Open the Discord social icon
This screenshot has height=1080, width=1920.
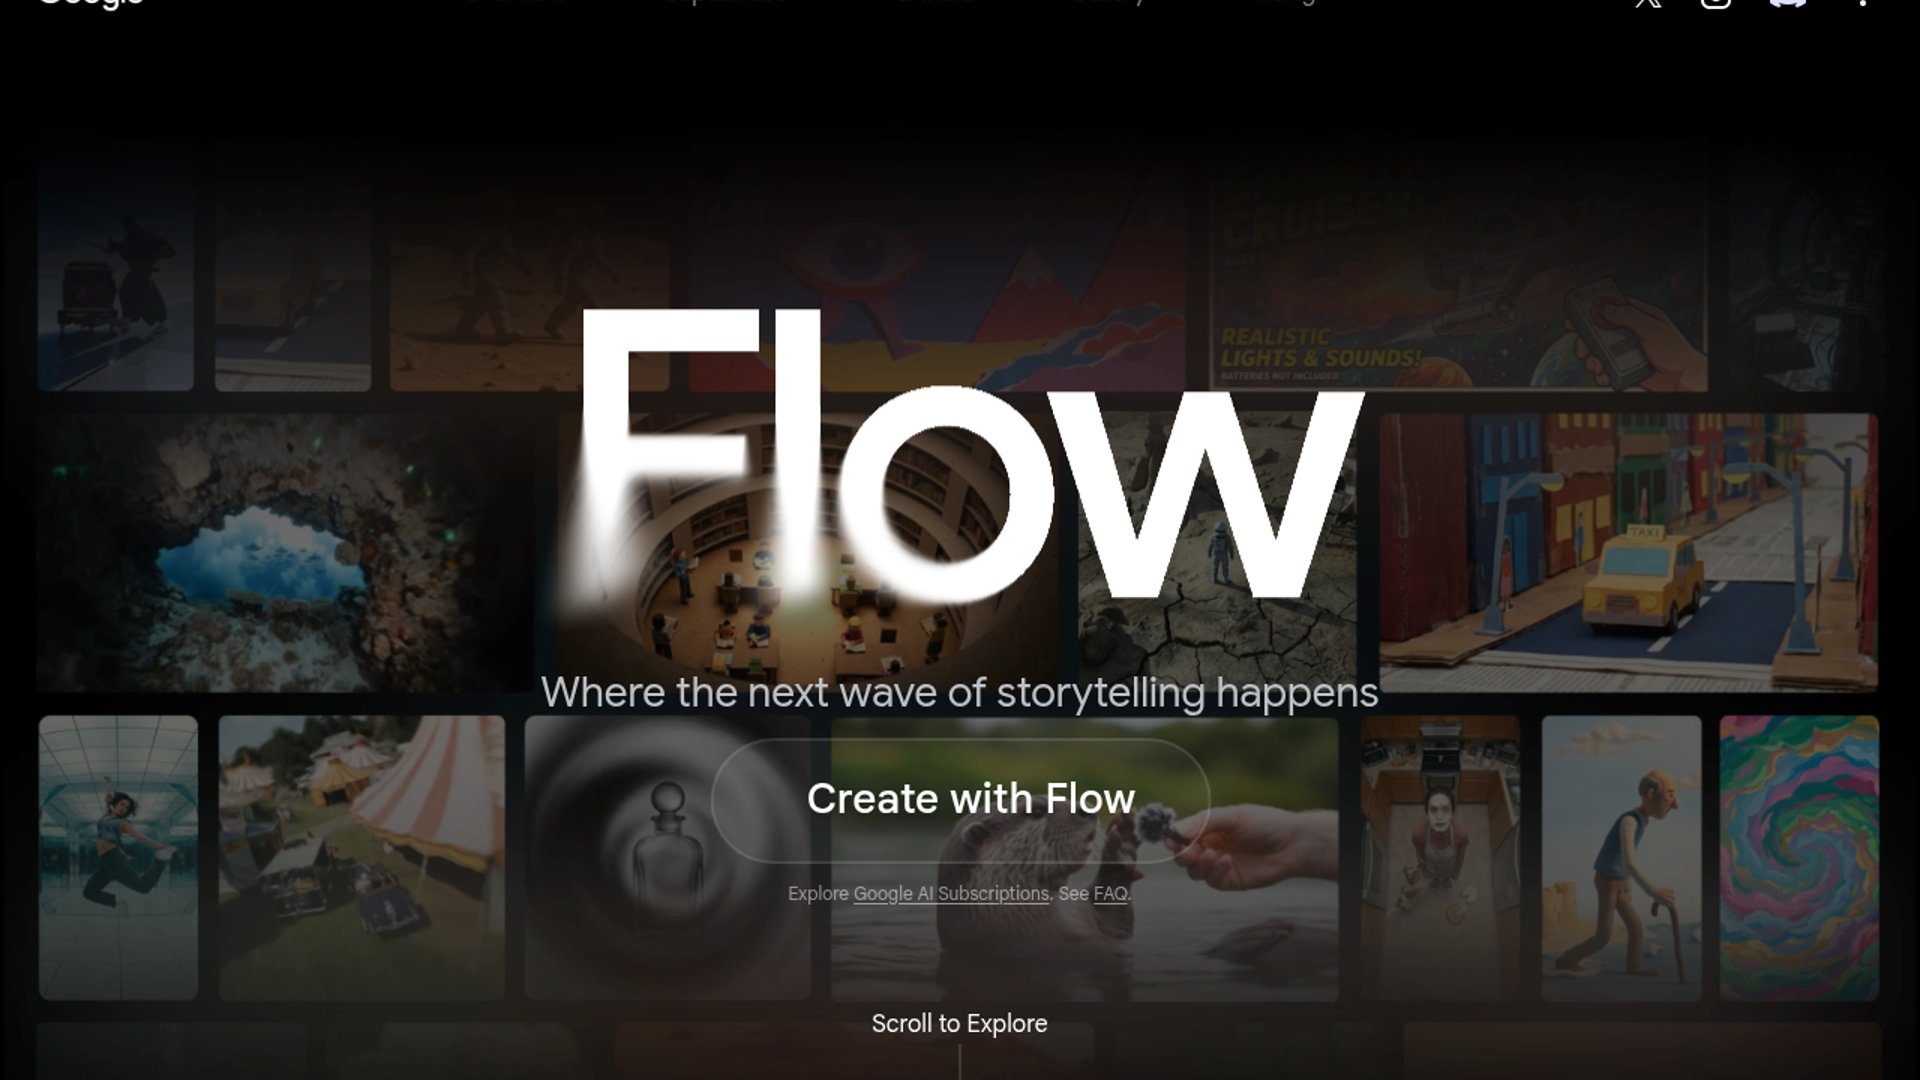pyautogui.click(x=1788, y=3)
